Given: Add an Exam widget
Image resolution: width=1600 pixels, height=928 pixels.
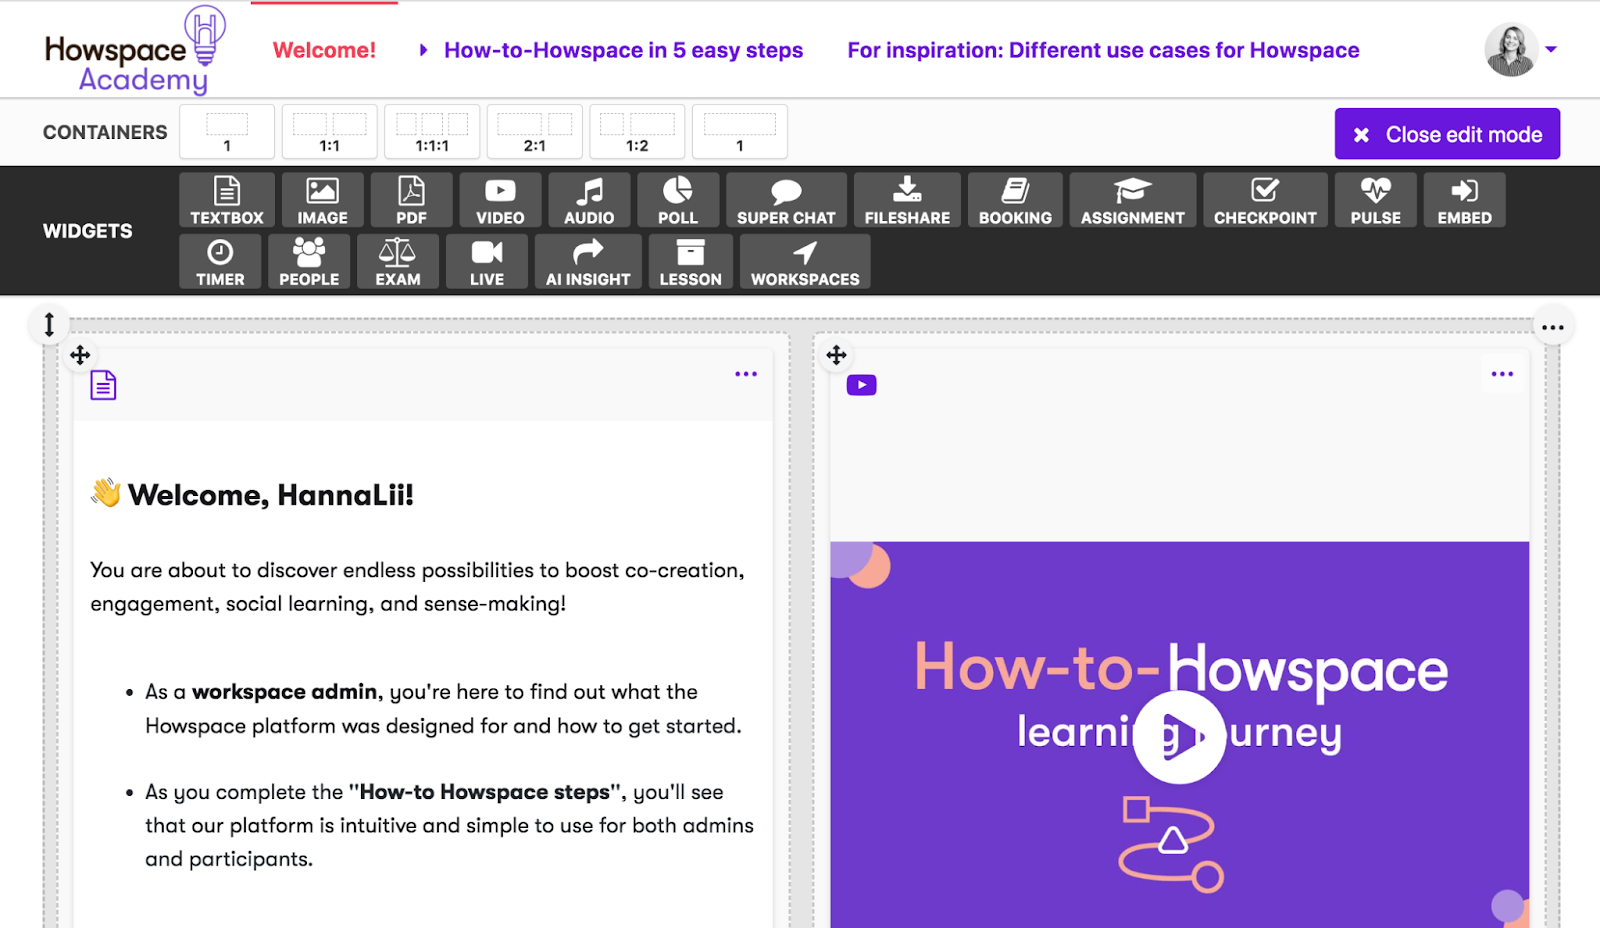Looking at the screenshot, I should coord(398,262).
